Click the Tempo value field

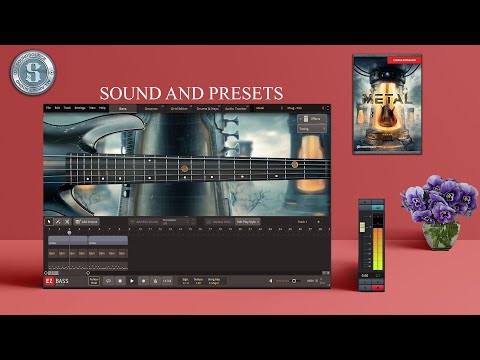198,281
